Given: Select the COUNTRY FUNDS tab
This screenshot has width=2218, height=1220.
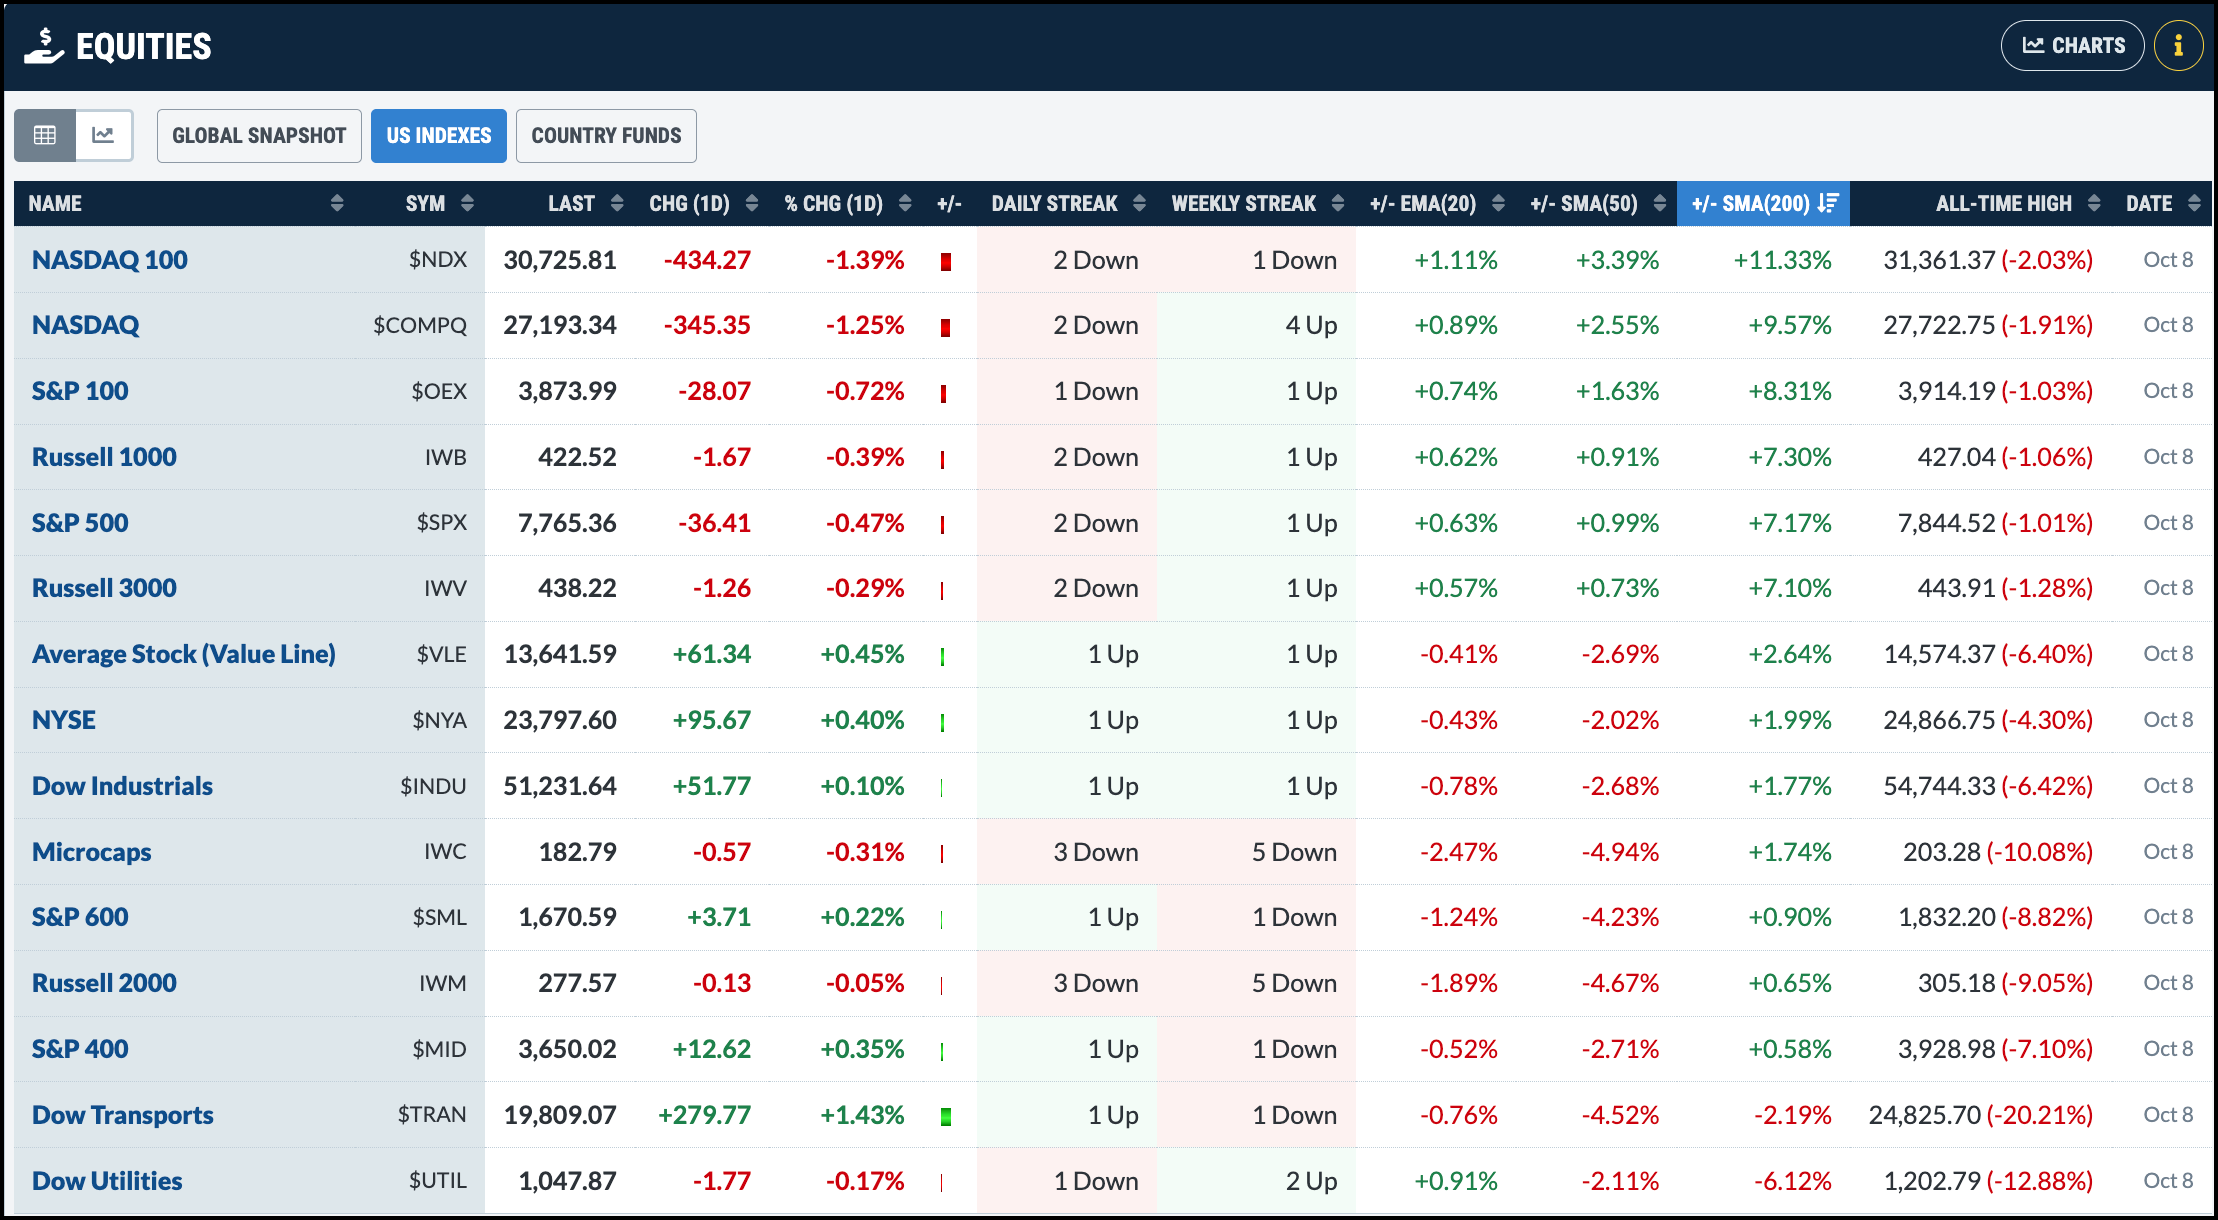Looking at the screenshot, I should tap(606, 135).
